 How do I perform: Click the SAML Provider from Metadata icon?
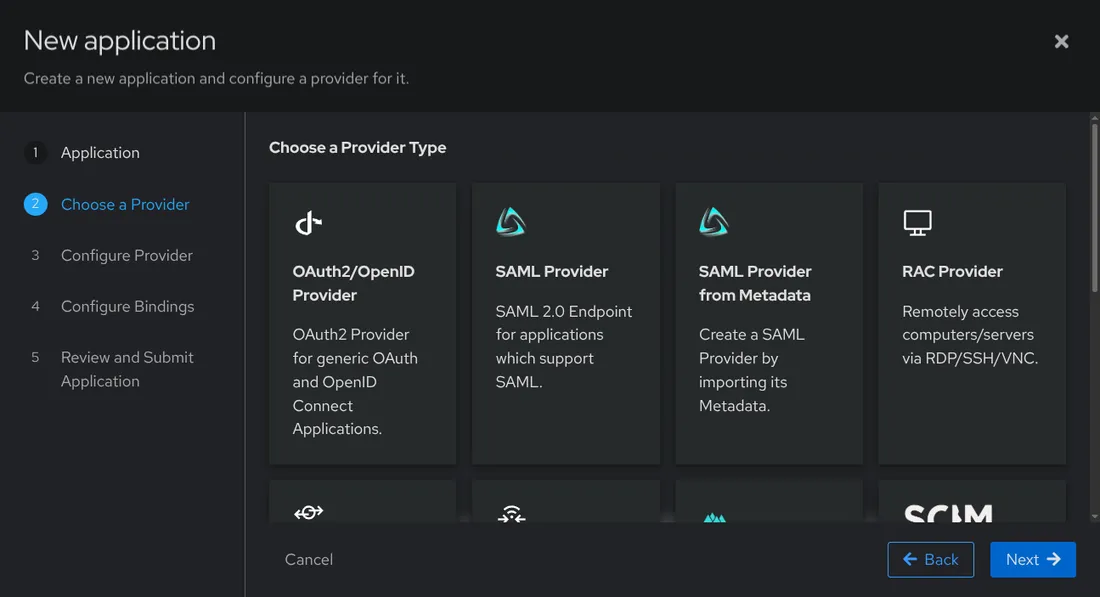coord(713,222)
